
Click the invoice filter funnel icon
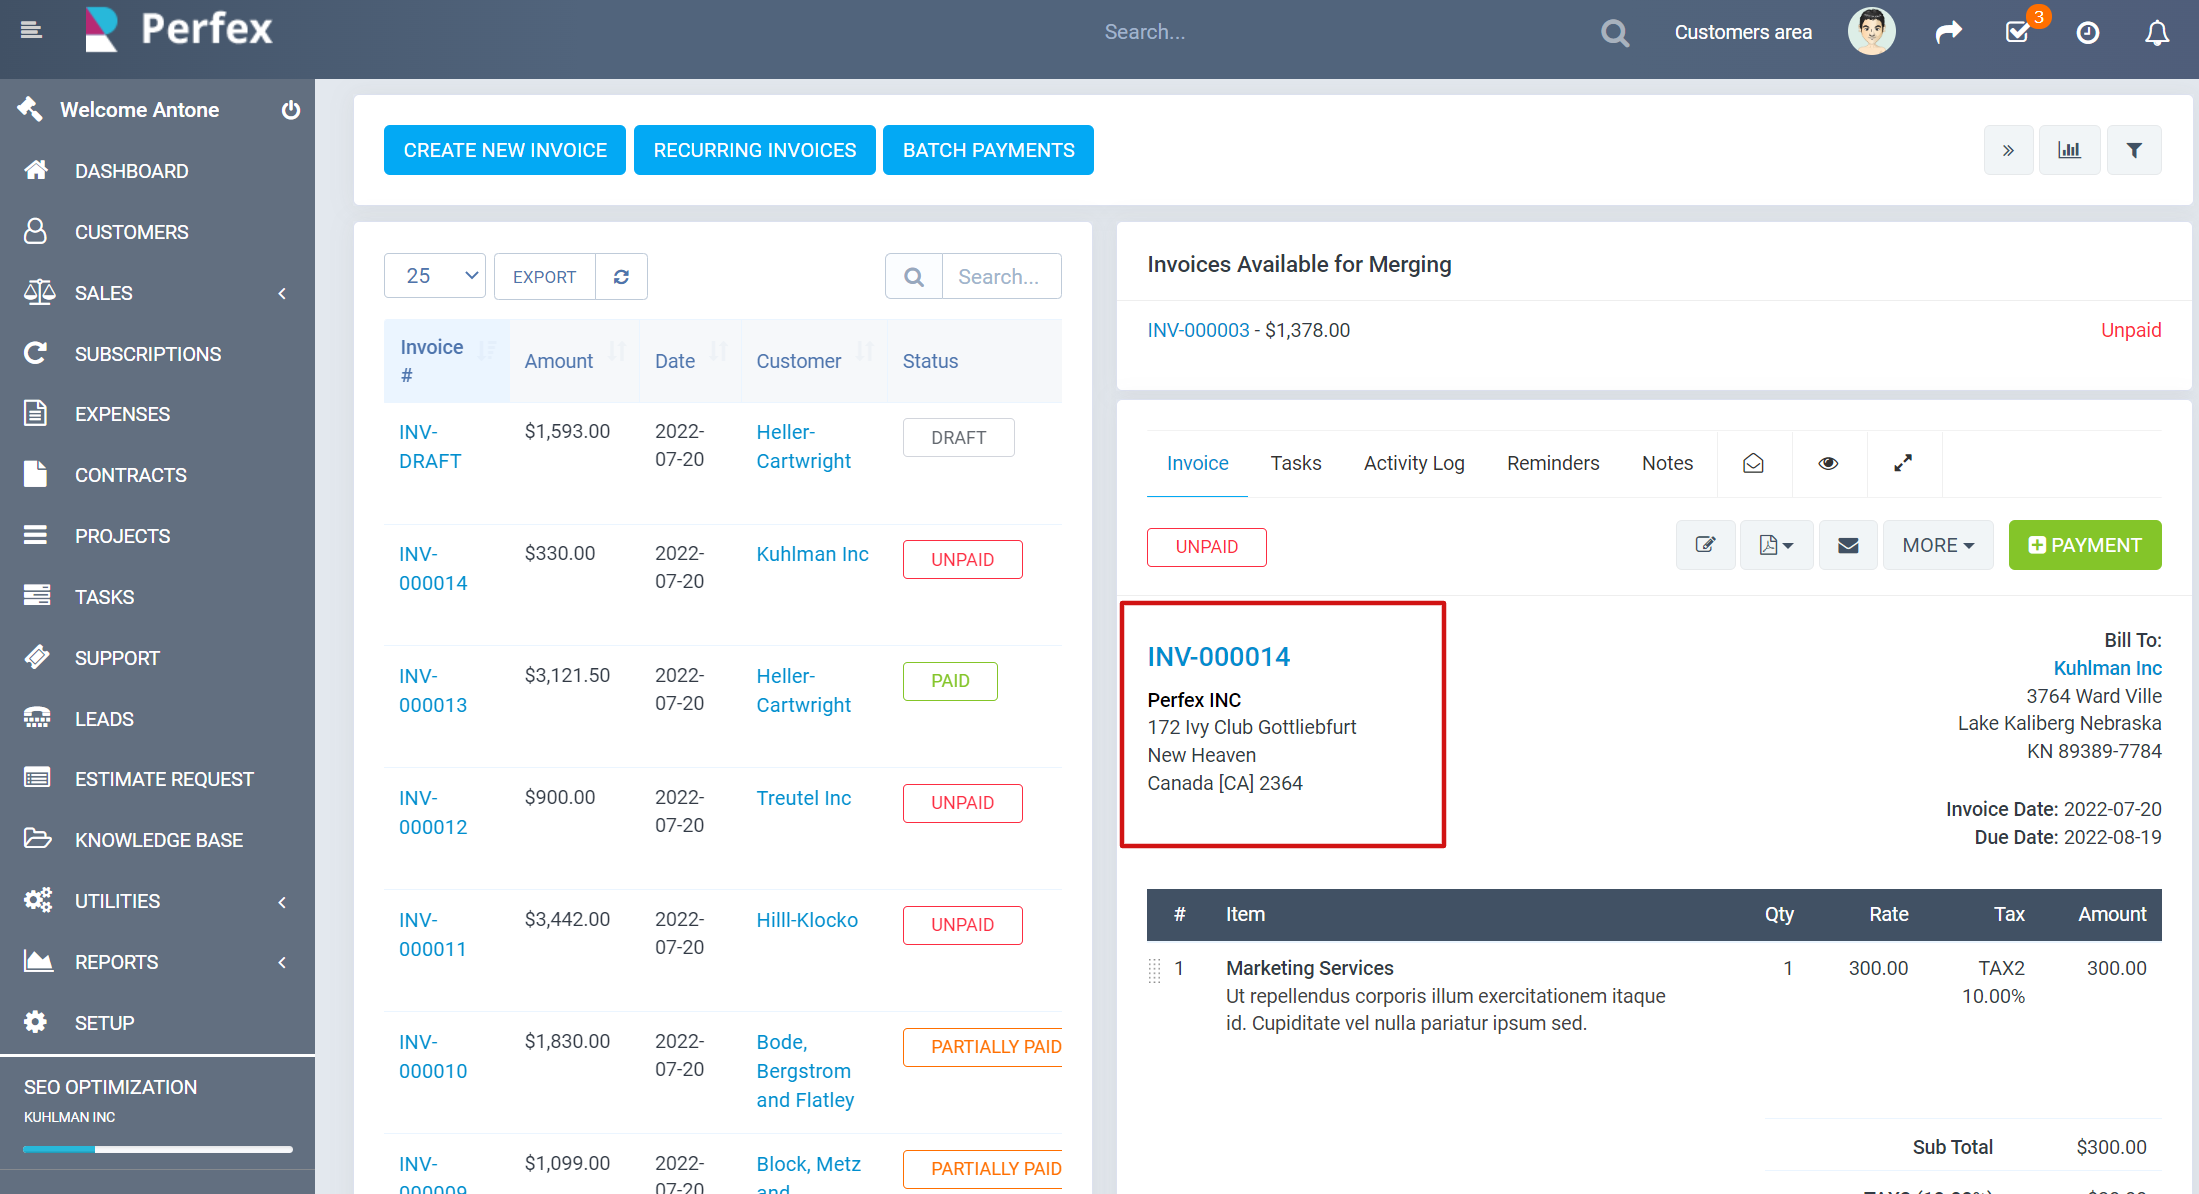point(2134,150)
